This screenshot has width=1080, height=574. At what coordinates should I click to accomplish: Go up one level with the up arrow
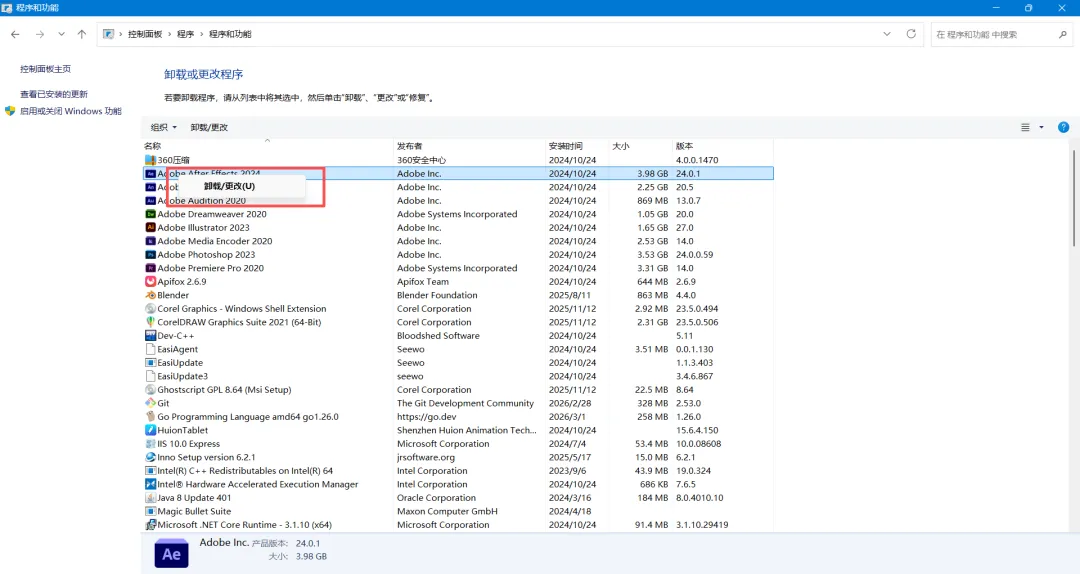(82, 34)
